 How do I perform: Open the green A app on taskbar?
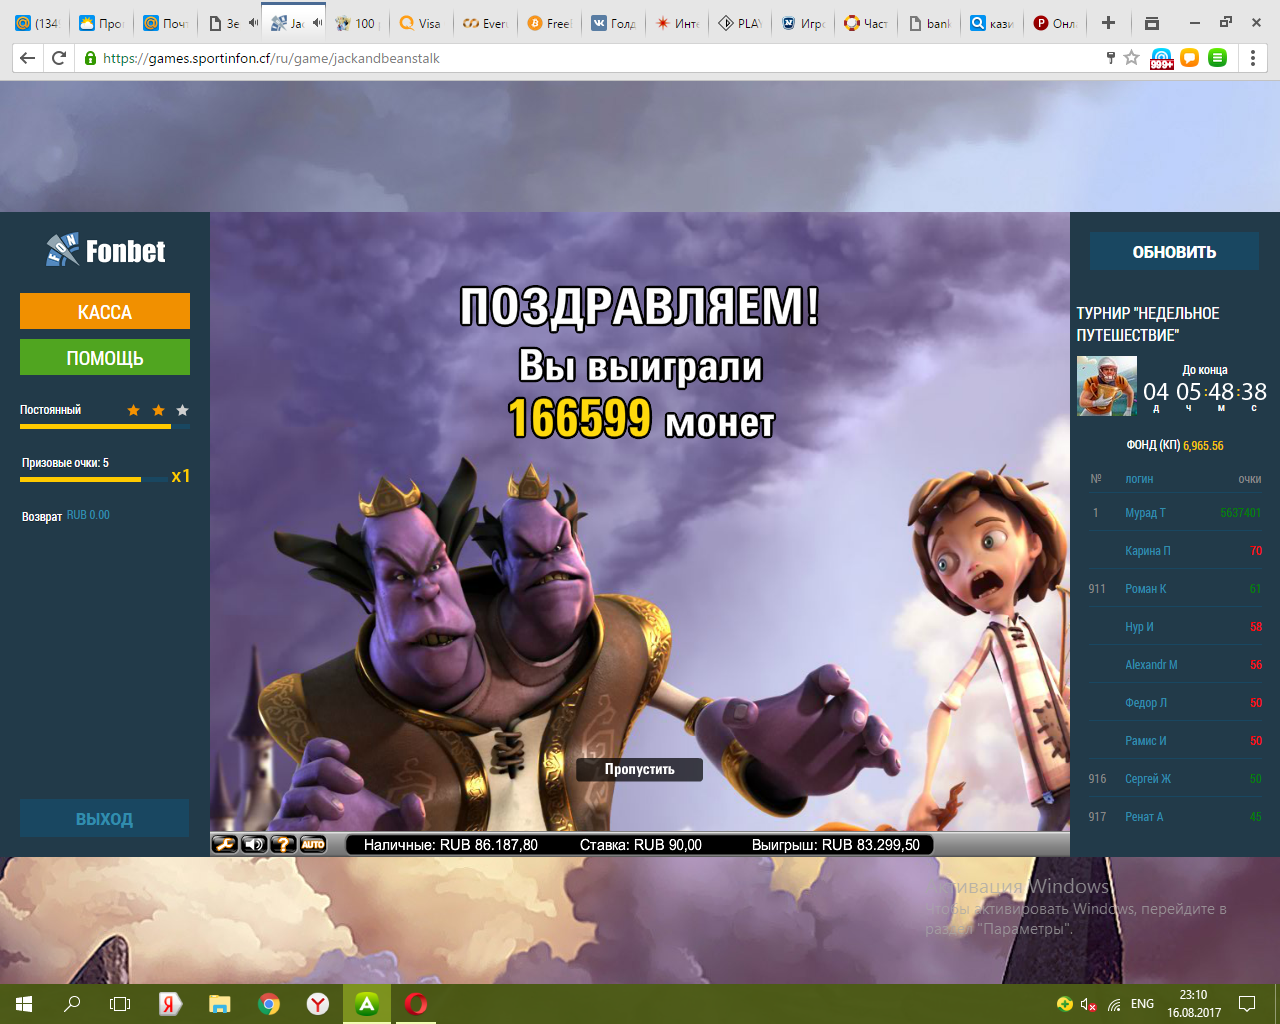tap(367, 1004)
